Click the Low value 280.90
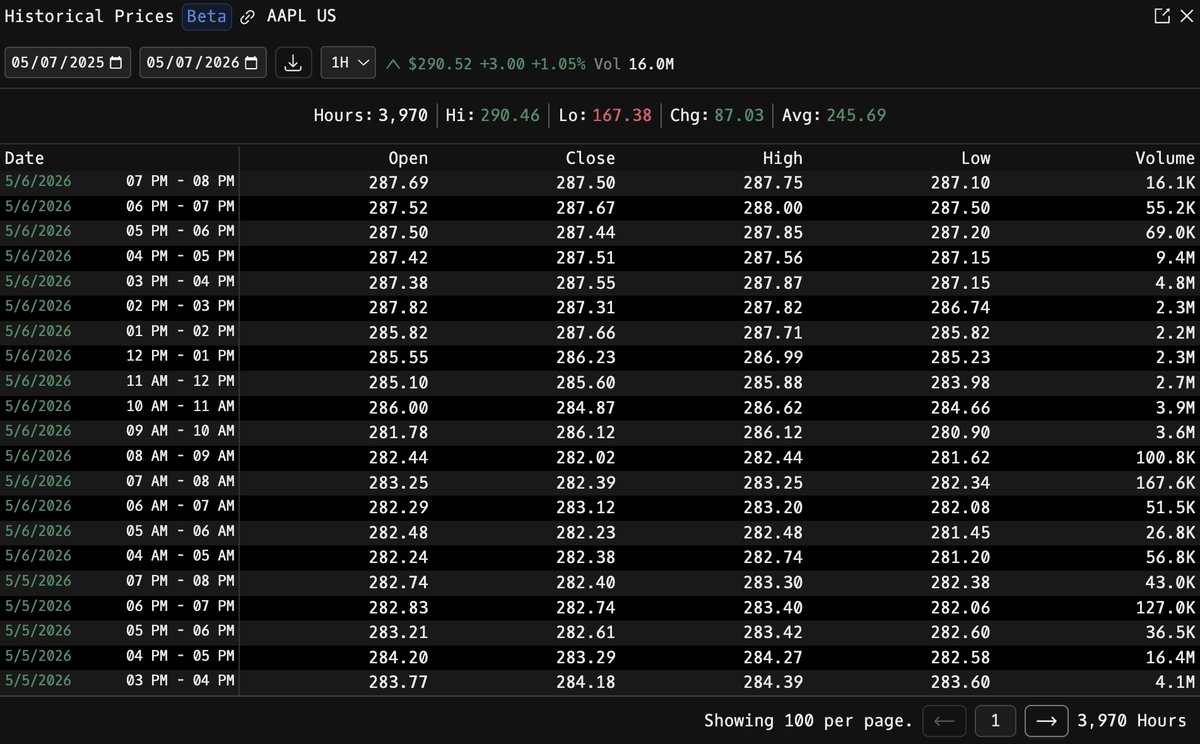Image resolution: width=1200 pixels, height=744 pixels. (961, 432)
